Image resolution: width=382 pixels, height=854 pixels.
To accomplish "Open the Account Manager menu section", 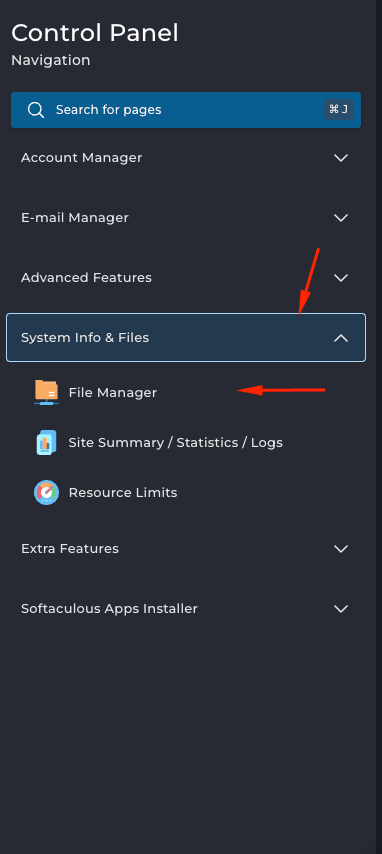I will coord(186,158).
